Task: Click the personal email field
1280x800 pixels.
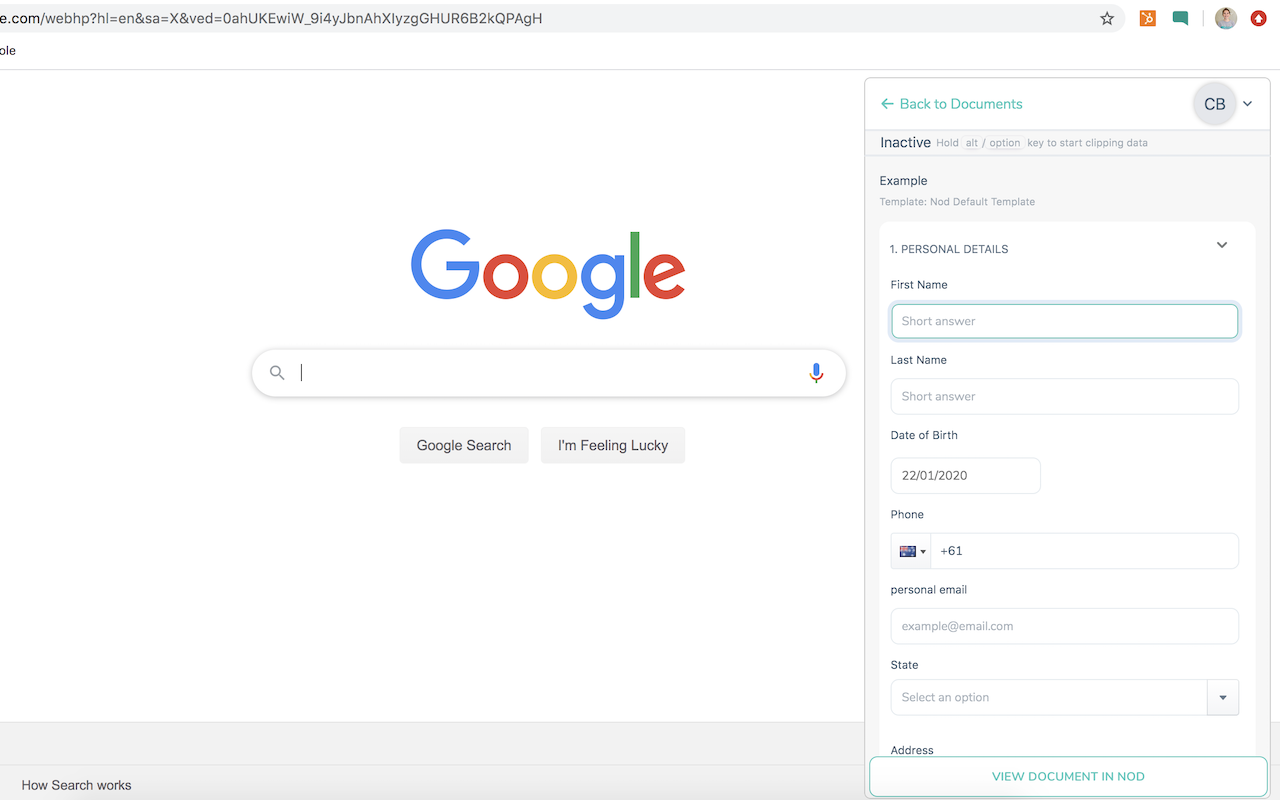Action: [1065, 626]
